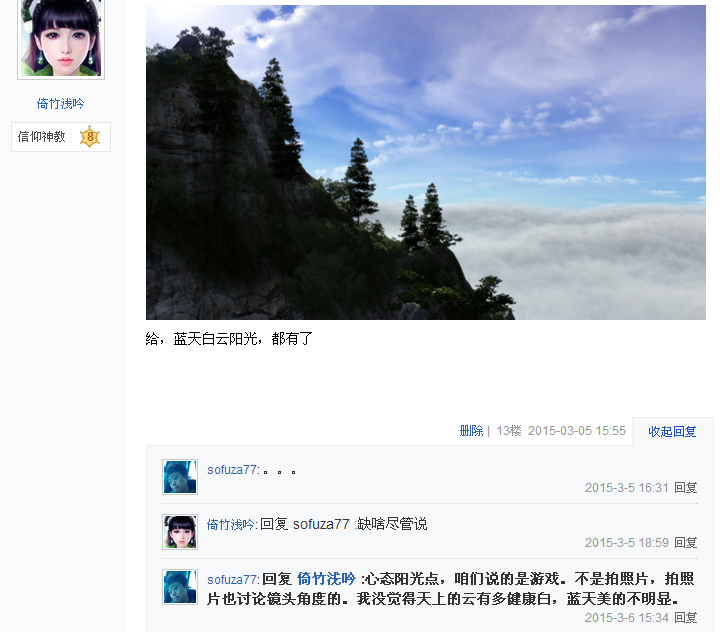Open the poster's large avatar picture

pyautogui.click(x=61, y=38)
